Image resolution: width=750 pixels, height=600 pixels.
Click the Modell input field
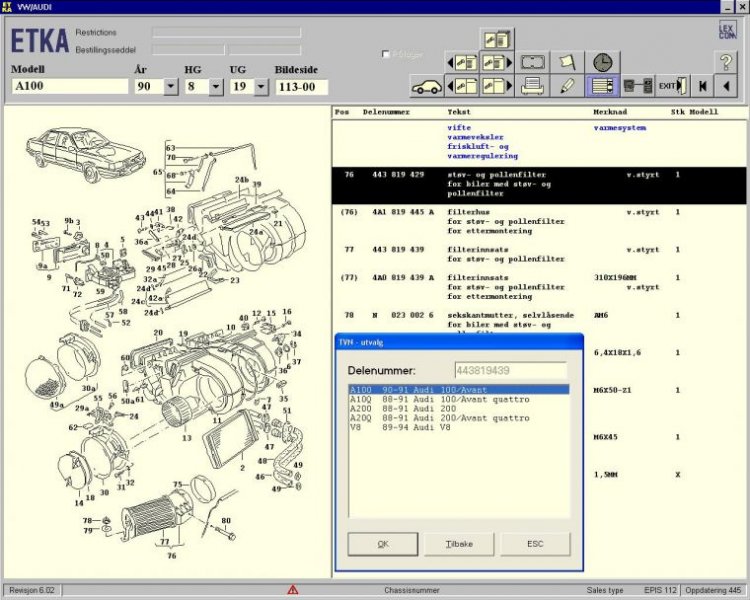[70, 87]
